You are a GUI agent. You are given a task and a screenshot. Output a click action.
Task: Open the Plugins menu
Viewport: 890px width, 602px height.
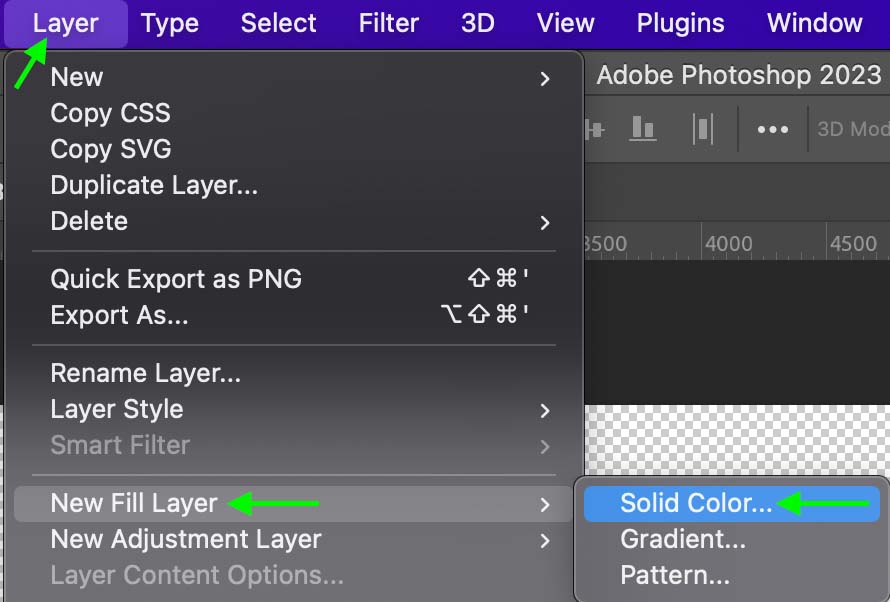pos(680,22)
